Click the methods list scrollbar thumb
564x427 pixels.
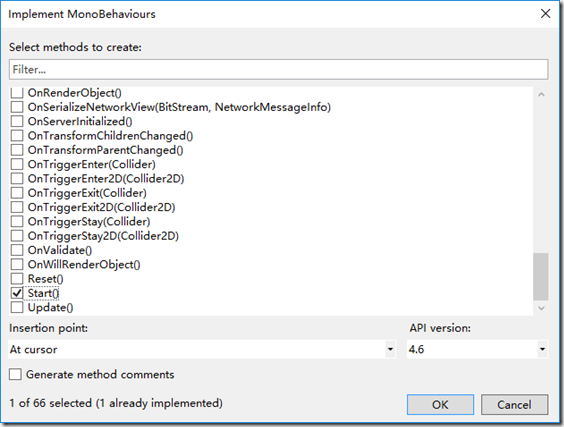(541, 276)
